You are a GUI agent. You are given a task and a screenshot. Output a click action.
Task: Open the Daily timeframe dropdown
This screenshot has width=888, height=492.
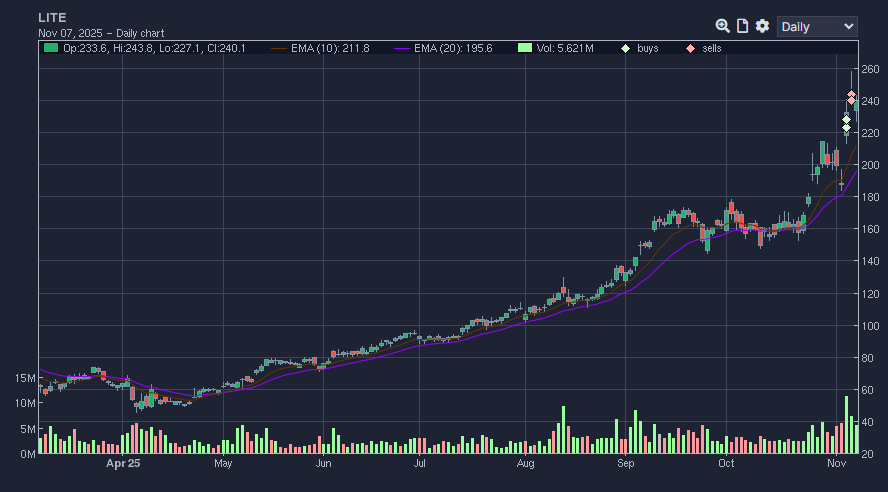[817, 27]
